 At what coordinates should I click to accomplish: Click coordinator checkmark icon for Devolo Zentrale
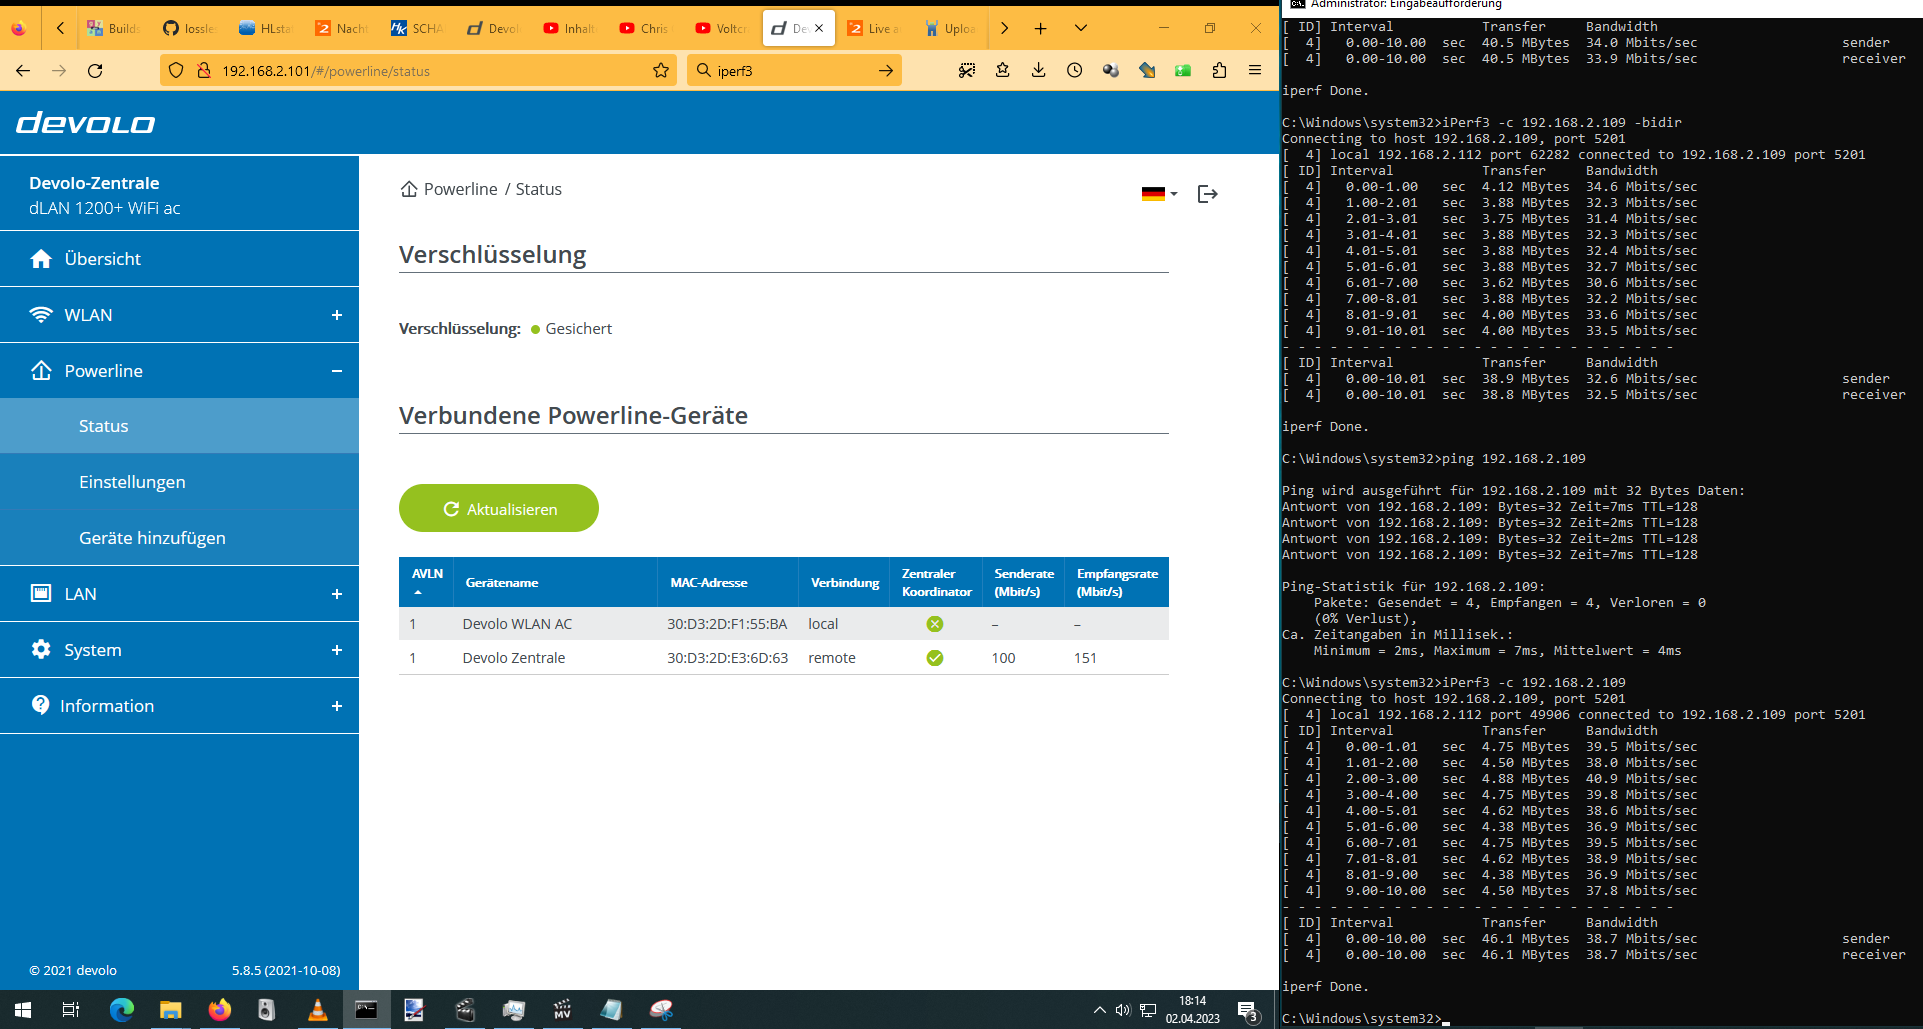pos(935,658)
